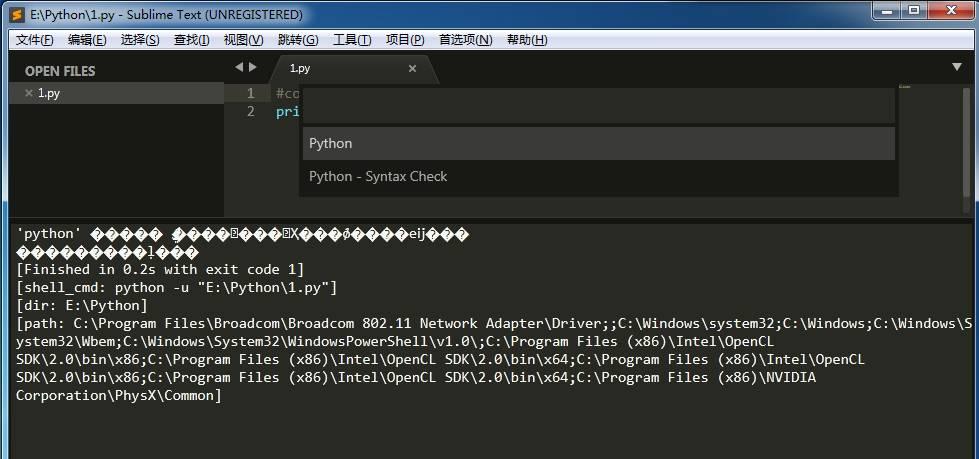This screenshot has height=459, width=979.
Task: Close 1.py from the Open Files sidebar
Action: click(28, 93)
